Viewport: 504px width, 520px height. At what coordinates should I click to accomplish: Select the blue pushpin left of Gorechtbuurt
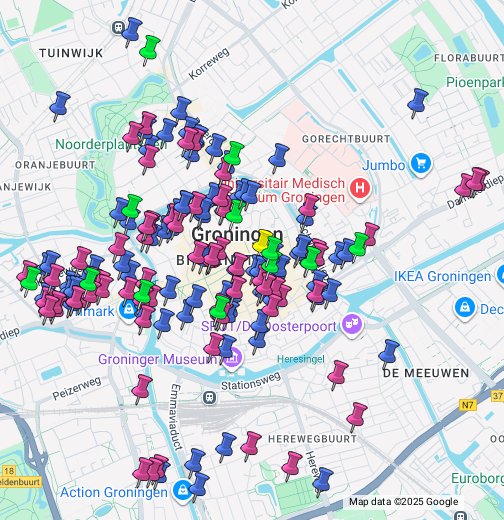click(x=278, y=158)
